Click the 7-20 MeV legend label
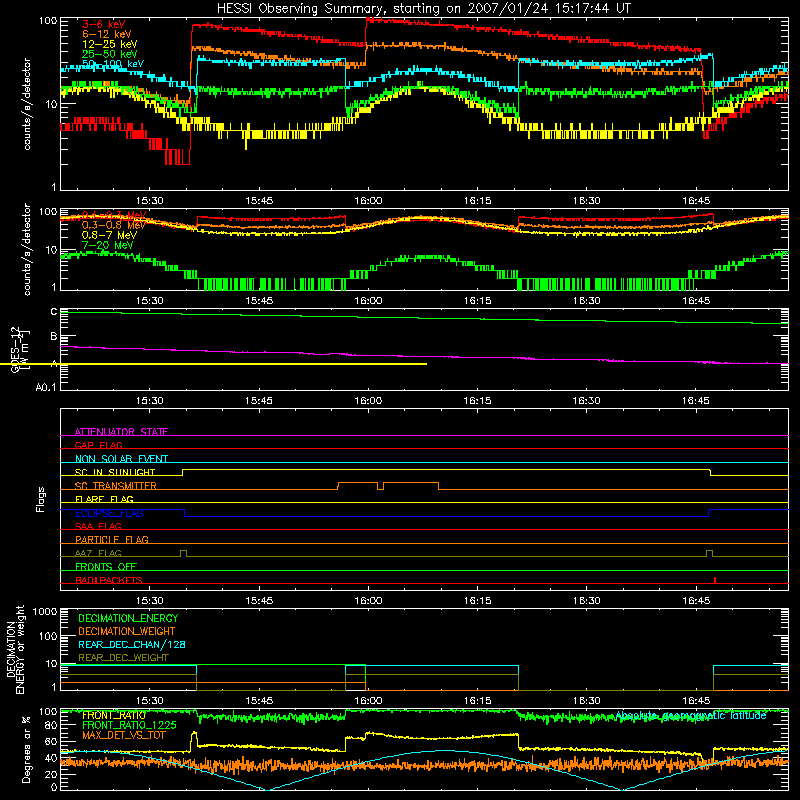The image size is (800, 800). coord(108,245)
